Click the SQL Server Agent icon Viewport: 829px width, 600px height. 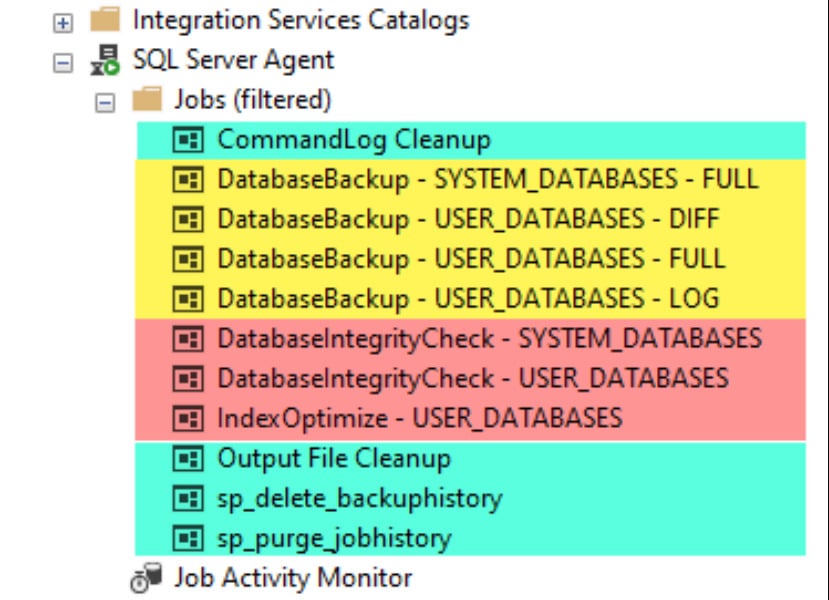click(x=105, y=60)
